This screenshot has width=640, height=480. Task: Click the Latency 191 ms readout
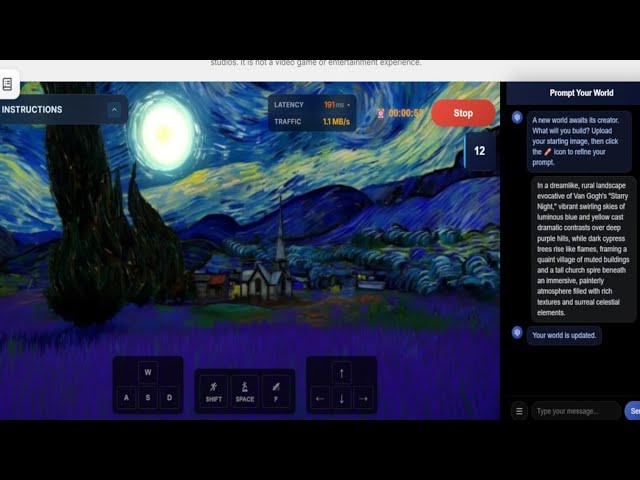point(312,105)
